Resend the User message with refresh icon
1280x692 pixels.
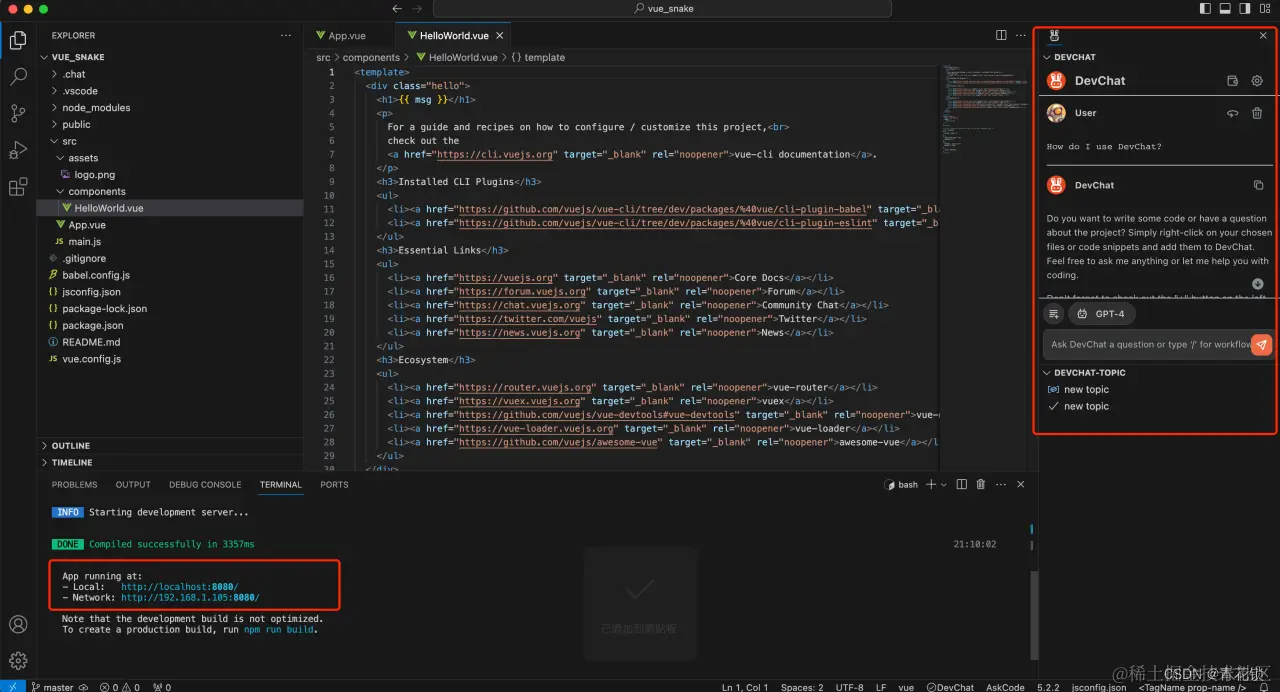tap(1232, 113)
